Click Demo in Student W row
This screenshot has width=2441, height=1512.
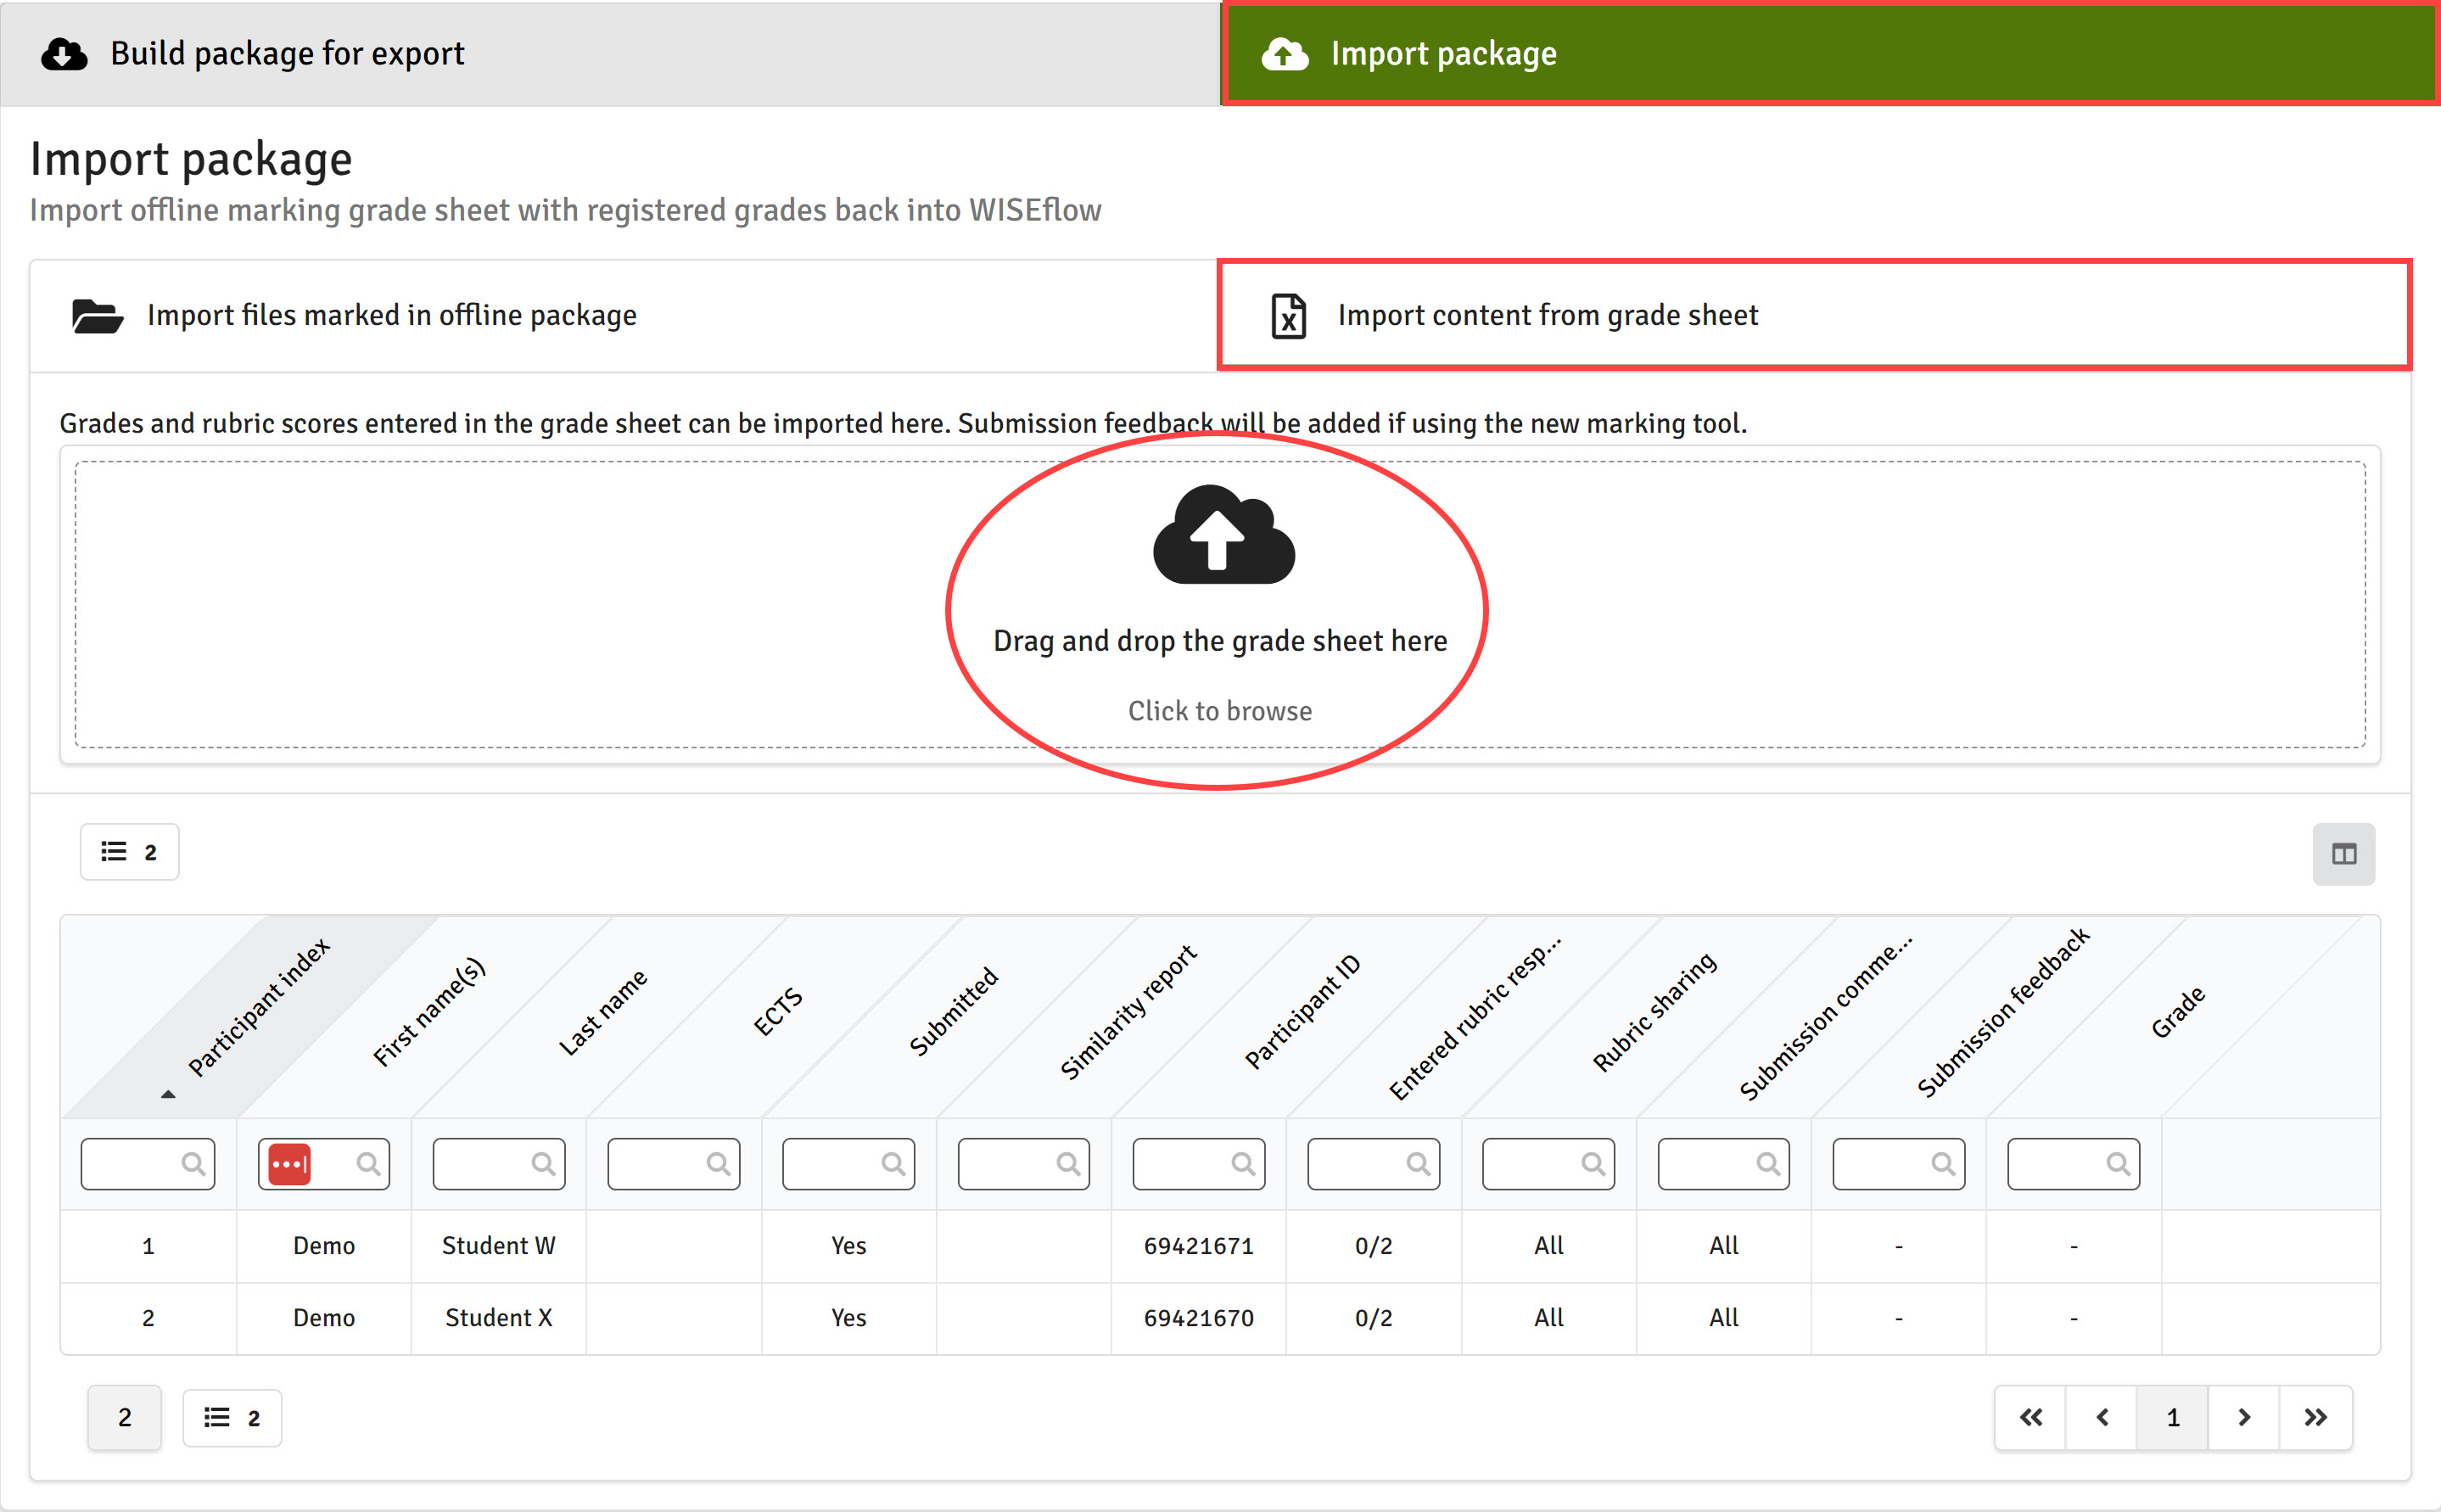(324, 1246)
